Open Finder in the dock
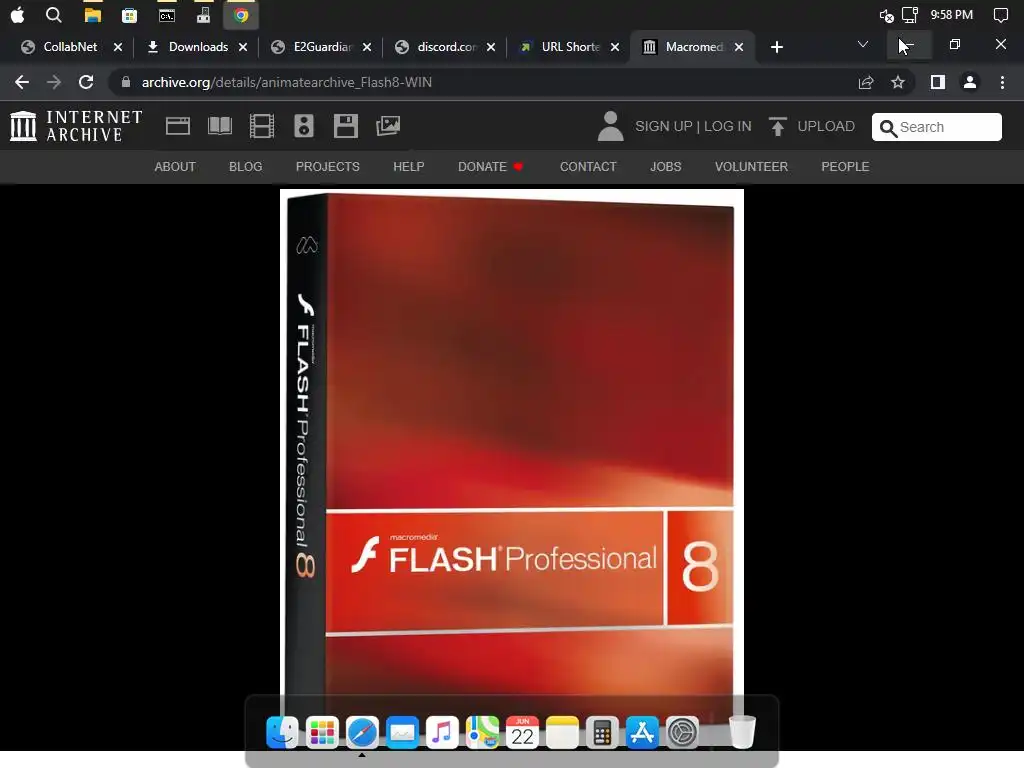Viewport: 1024px width, 768px height. [x=282, y=732]
